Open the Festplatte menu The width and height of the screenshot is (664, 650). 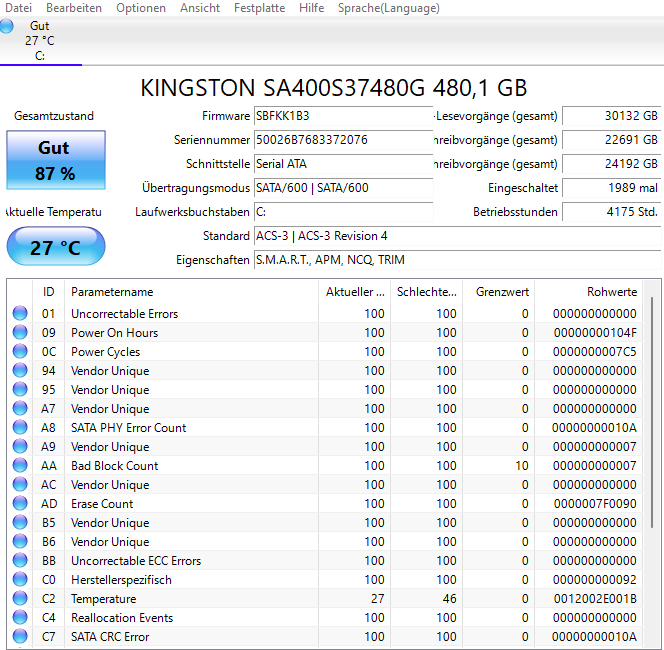point(259,8)
